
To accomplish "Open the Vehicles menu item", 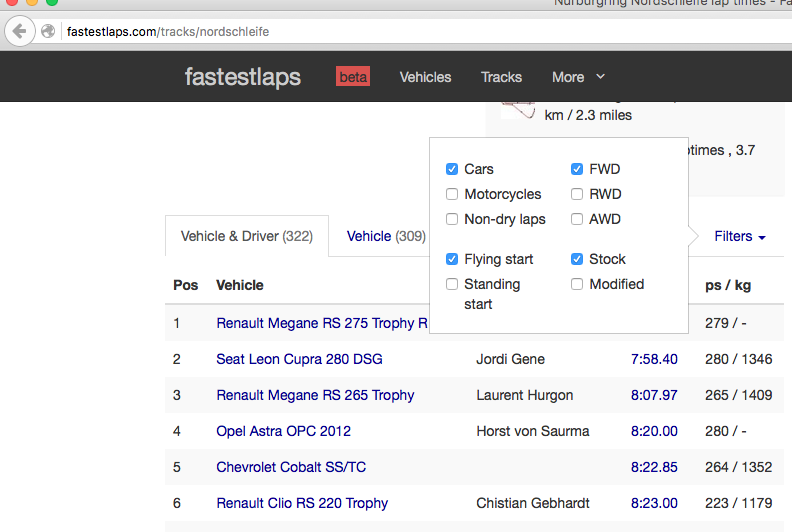I will 425,77.
